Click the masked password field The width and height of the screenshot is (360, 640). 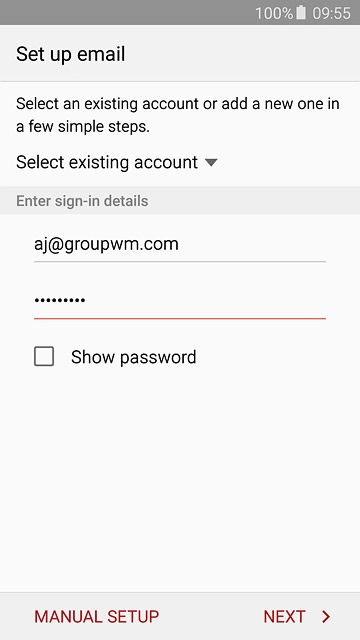tap(180, 301)
